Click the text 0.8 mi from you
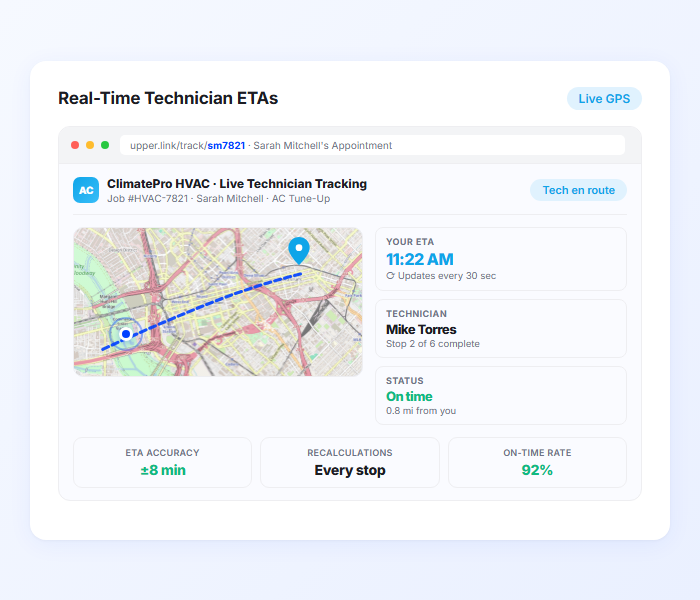 tap(421, 411)
